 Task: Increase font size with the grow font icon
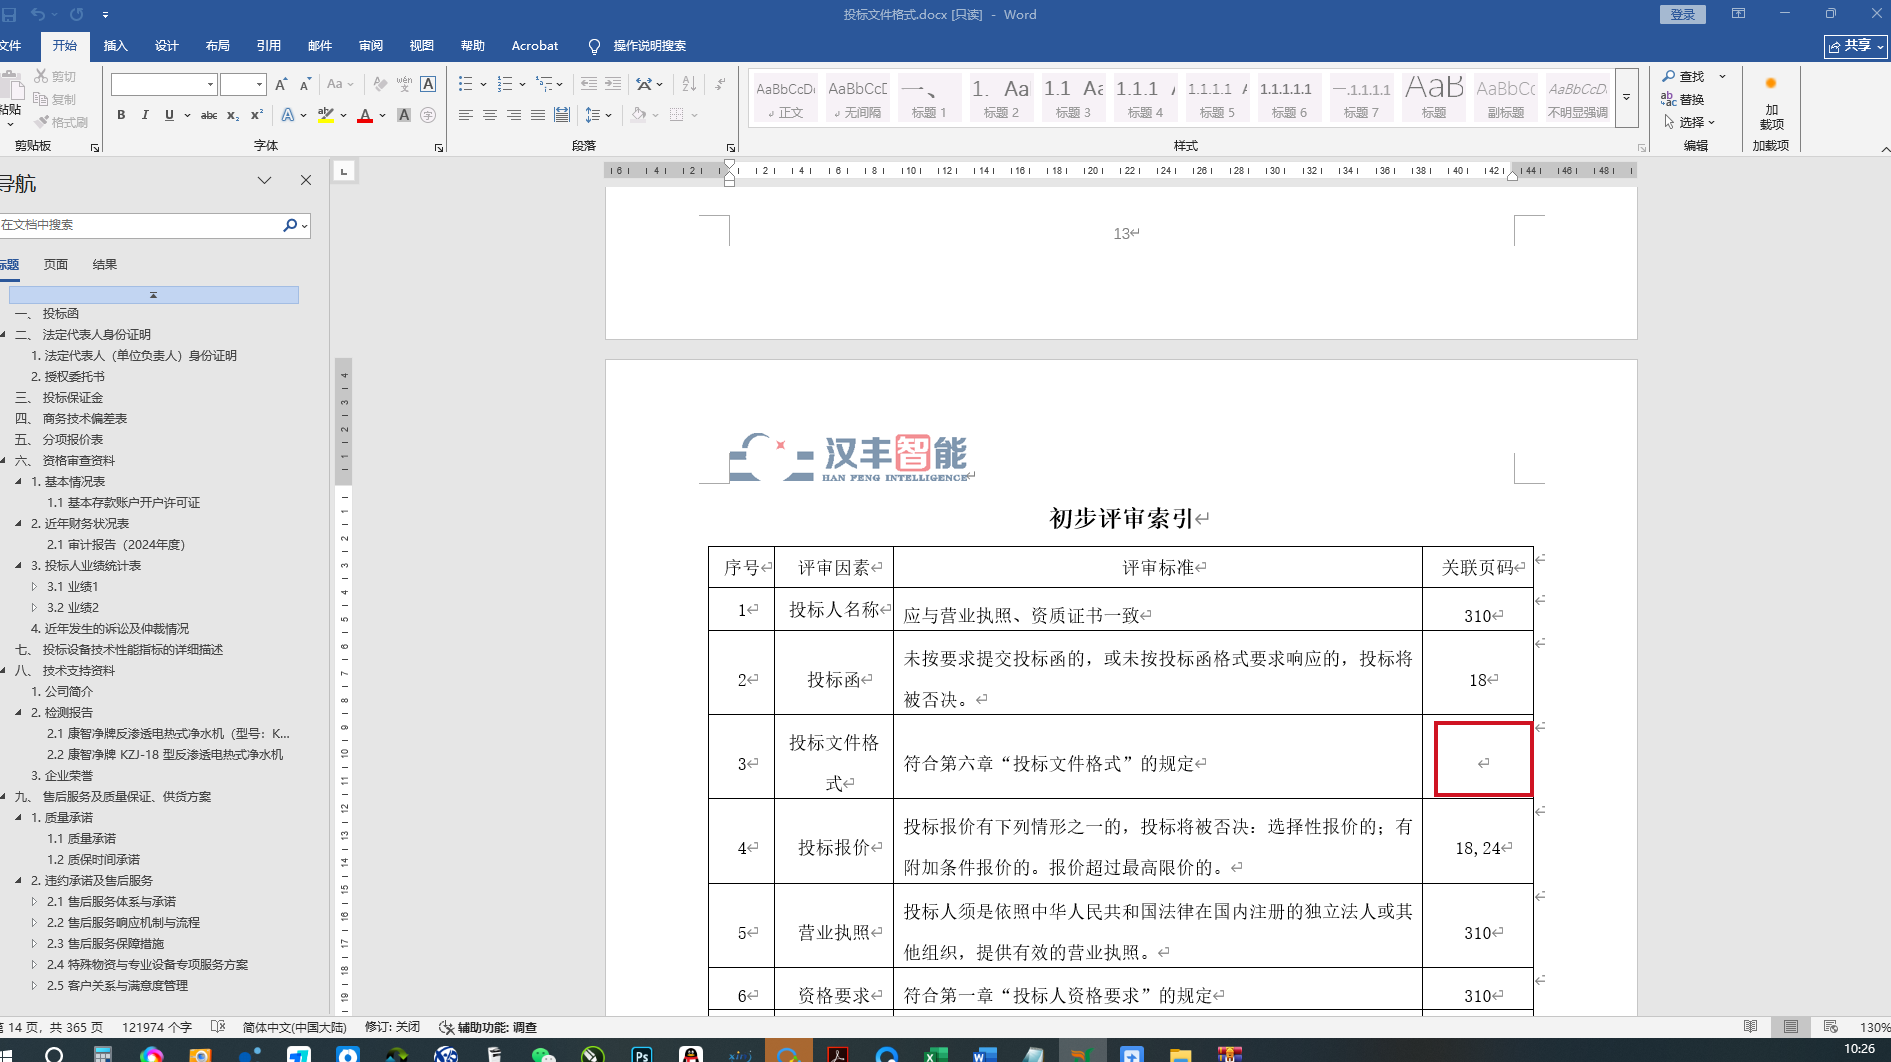[x=281, y=85]
